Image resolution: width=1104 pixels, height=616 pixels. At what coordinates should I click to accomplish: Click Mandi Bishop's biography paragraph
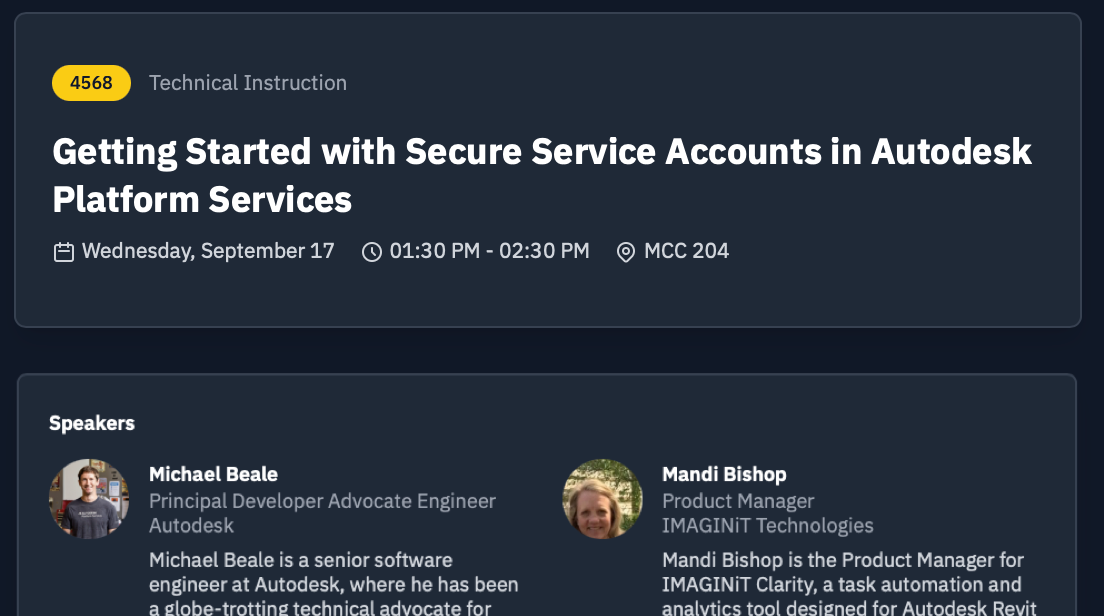(850, 584)
